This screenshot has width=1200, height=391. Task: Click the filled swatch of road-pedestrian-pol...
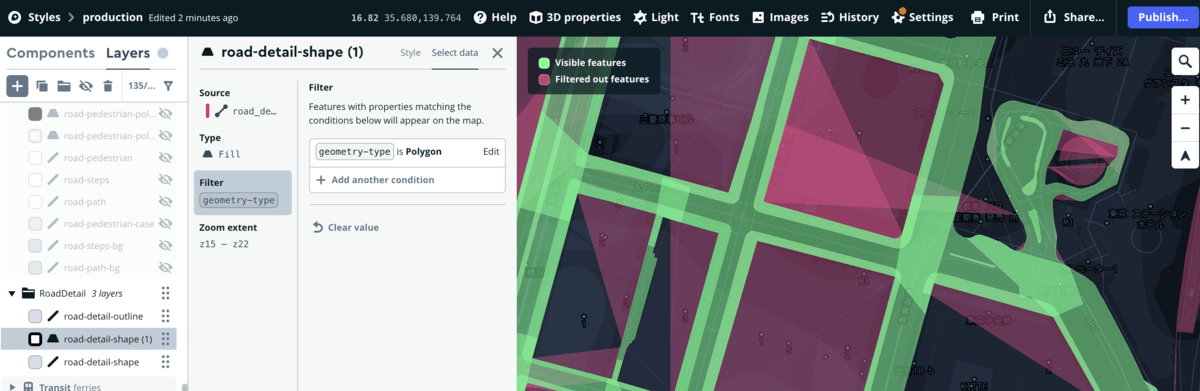(x=35, y=114)
